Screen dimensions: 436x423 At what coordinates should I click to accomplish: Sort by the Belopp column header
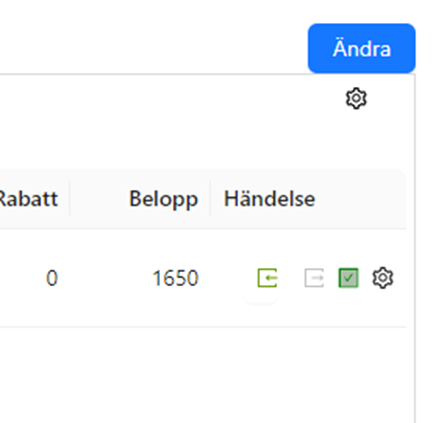(x=163, y=199)
